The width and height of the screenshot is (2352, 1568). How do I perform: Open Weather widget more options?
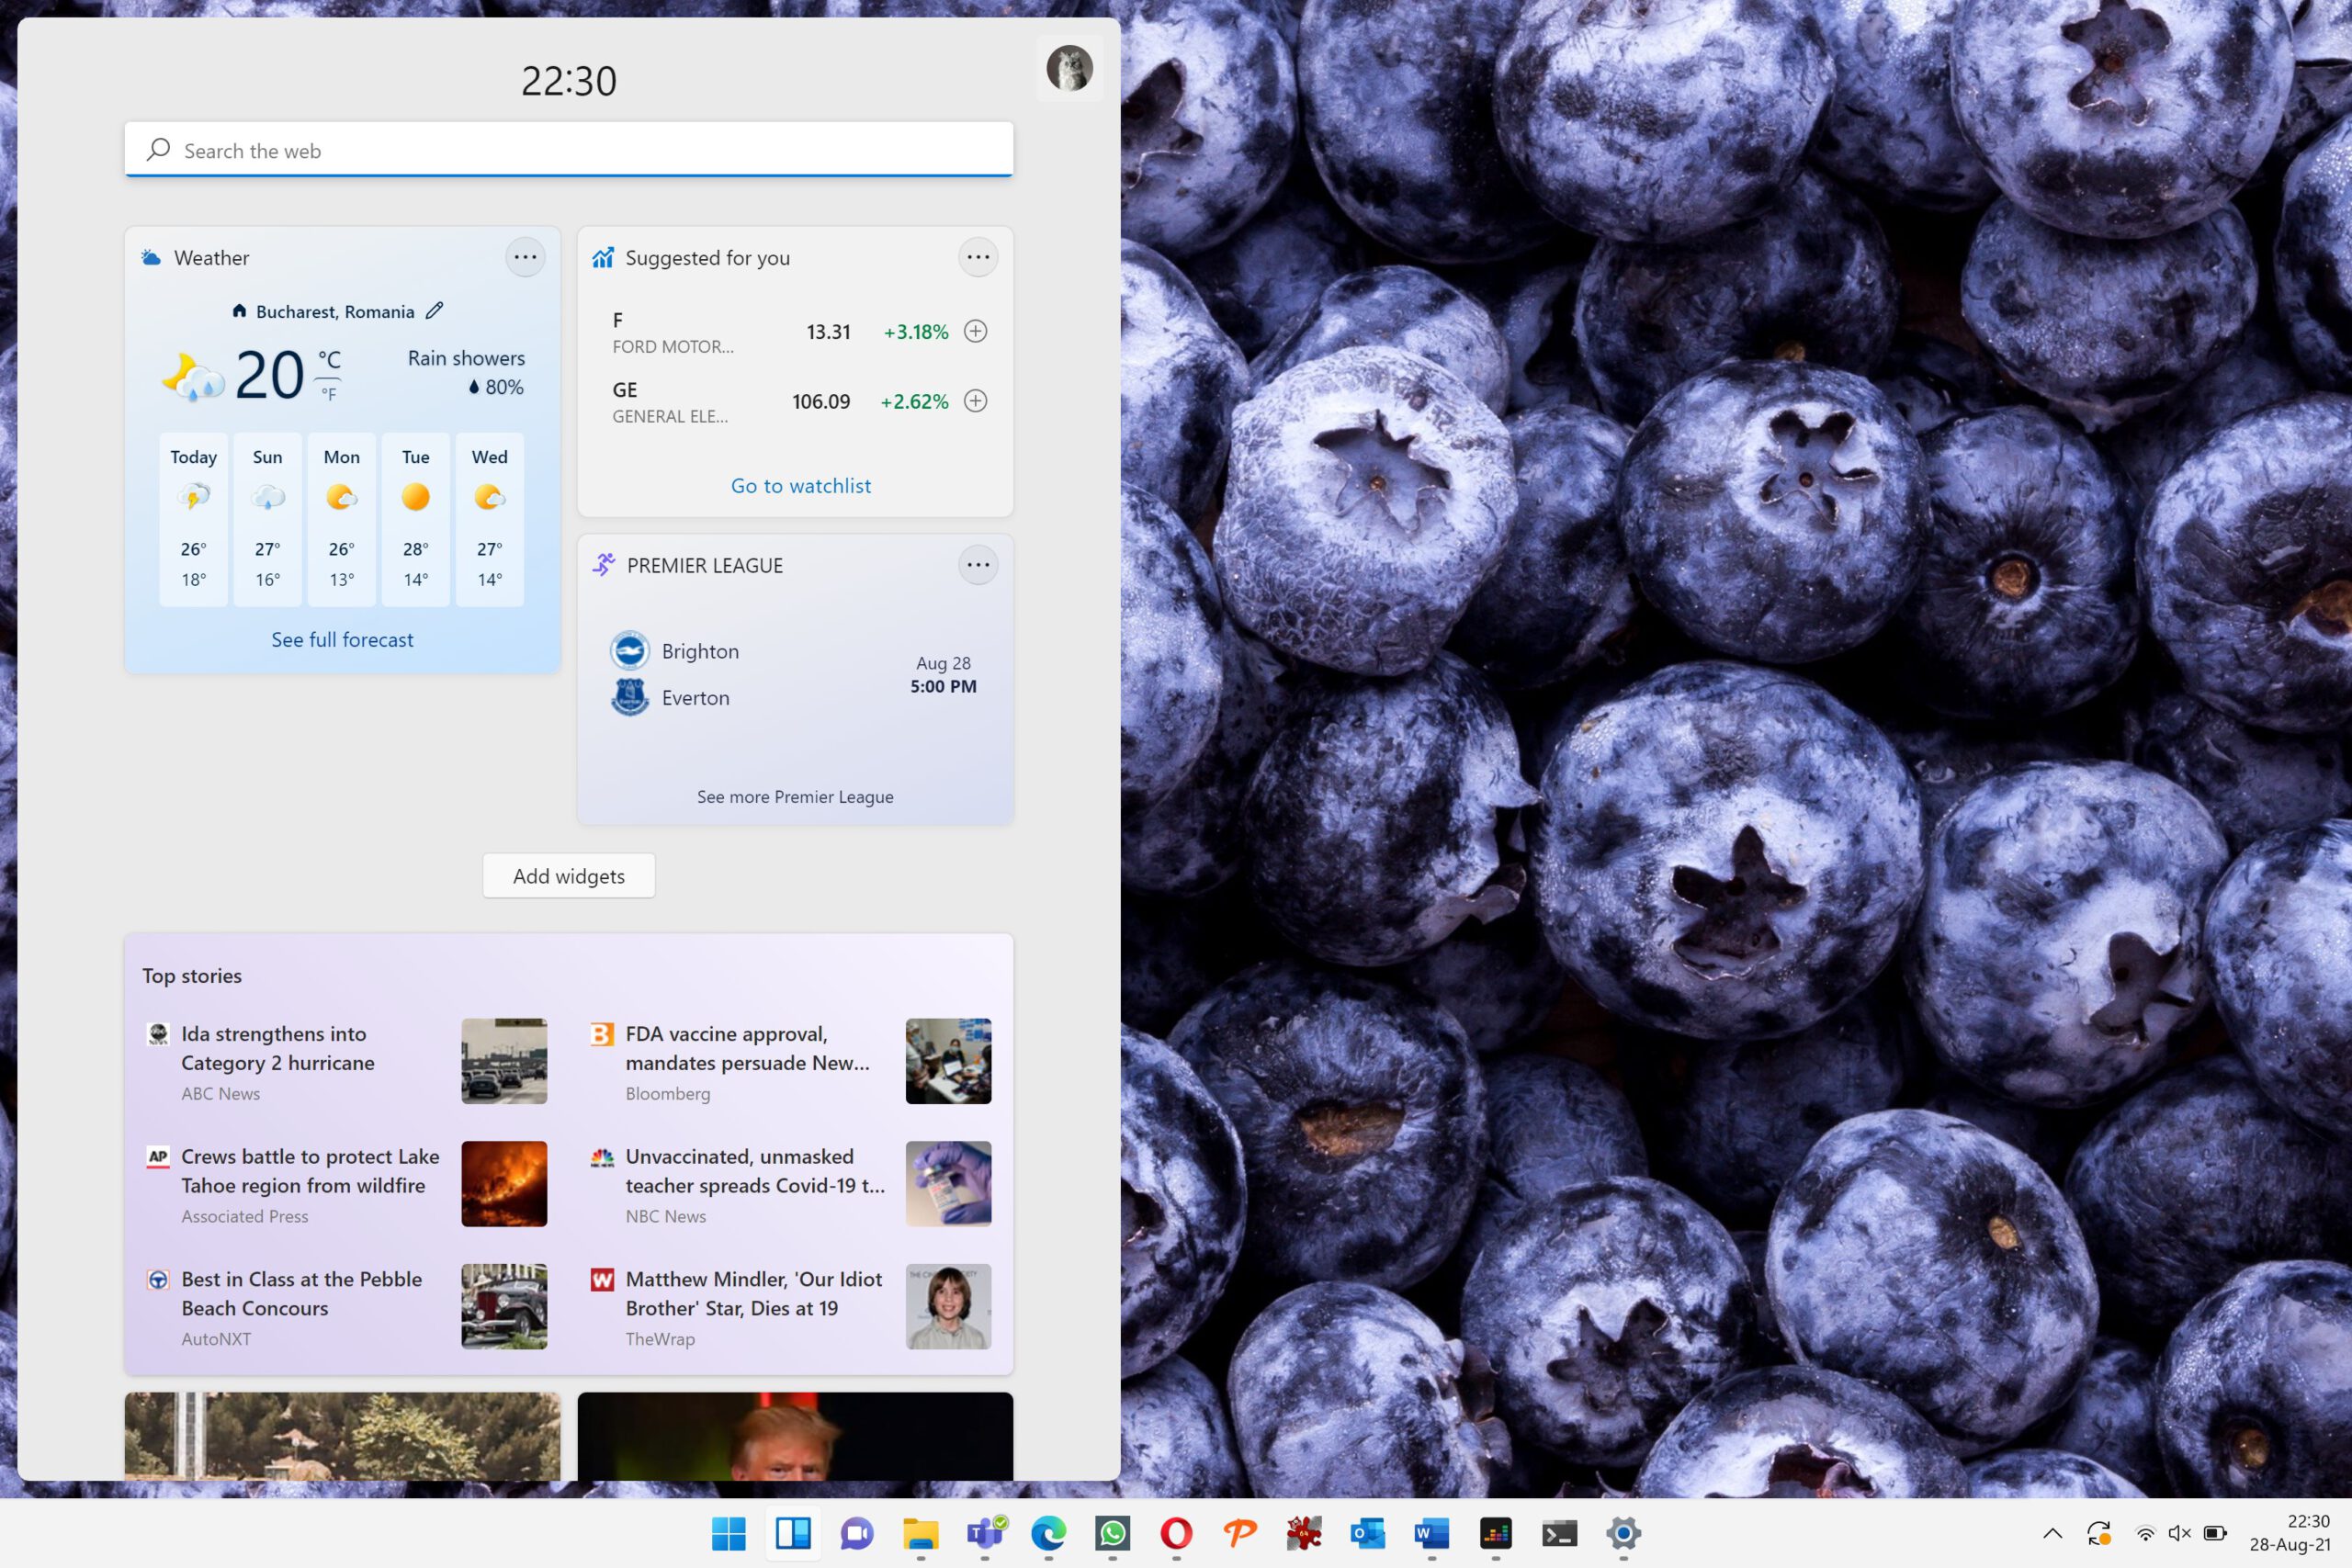tap(525, 257)
